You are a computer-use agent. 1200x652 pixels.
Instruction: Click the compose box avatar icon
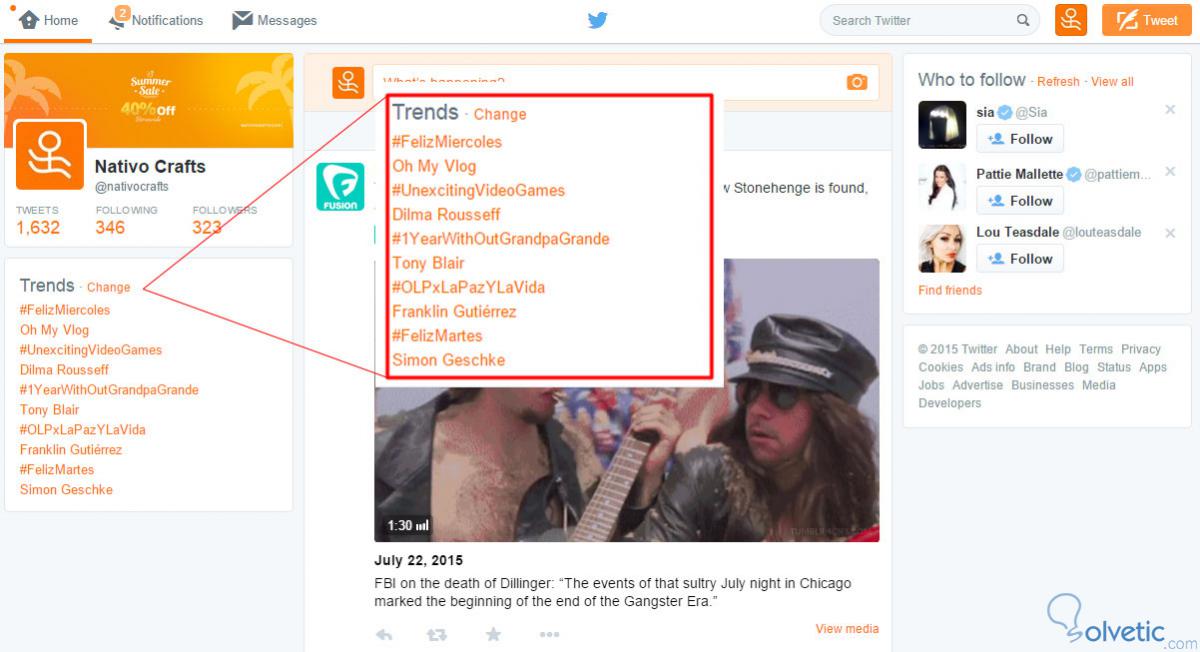coord(348,82)
